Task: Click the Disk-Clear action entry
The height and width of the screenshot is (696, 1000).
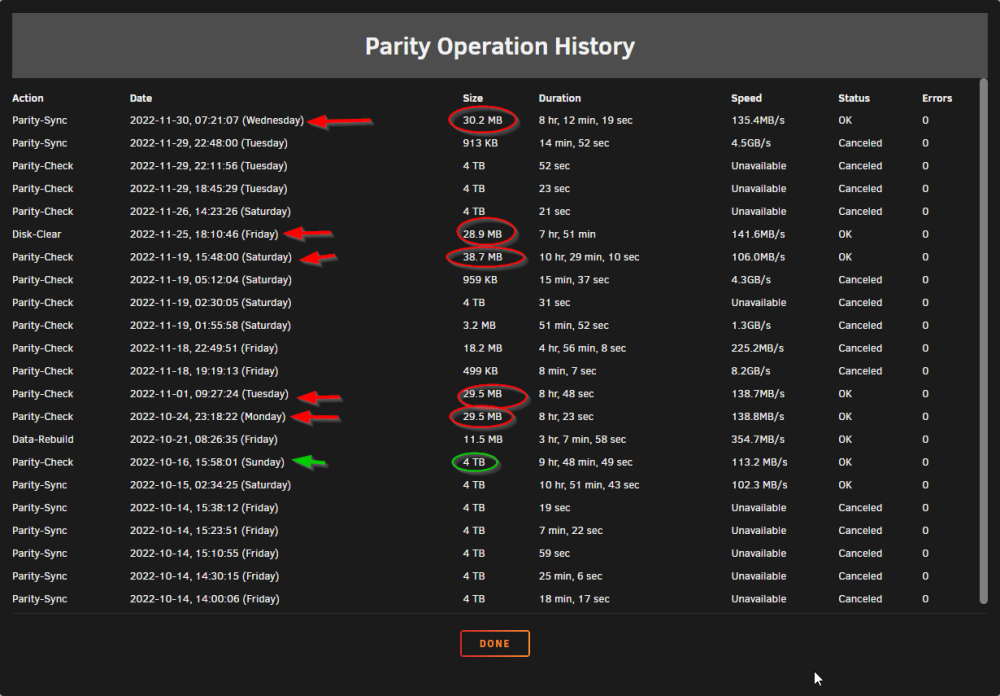Action: point(36,235)
